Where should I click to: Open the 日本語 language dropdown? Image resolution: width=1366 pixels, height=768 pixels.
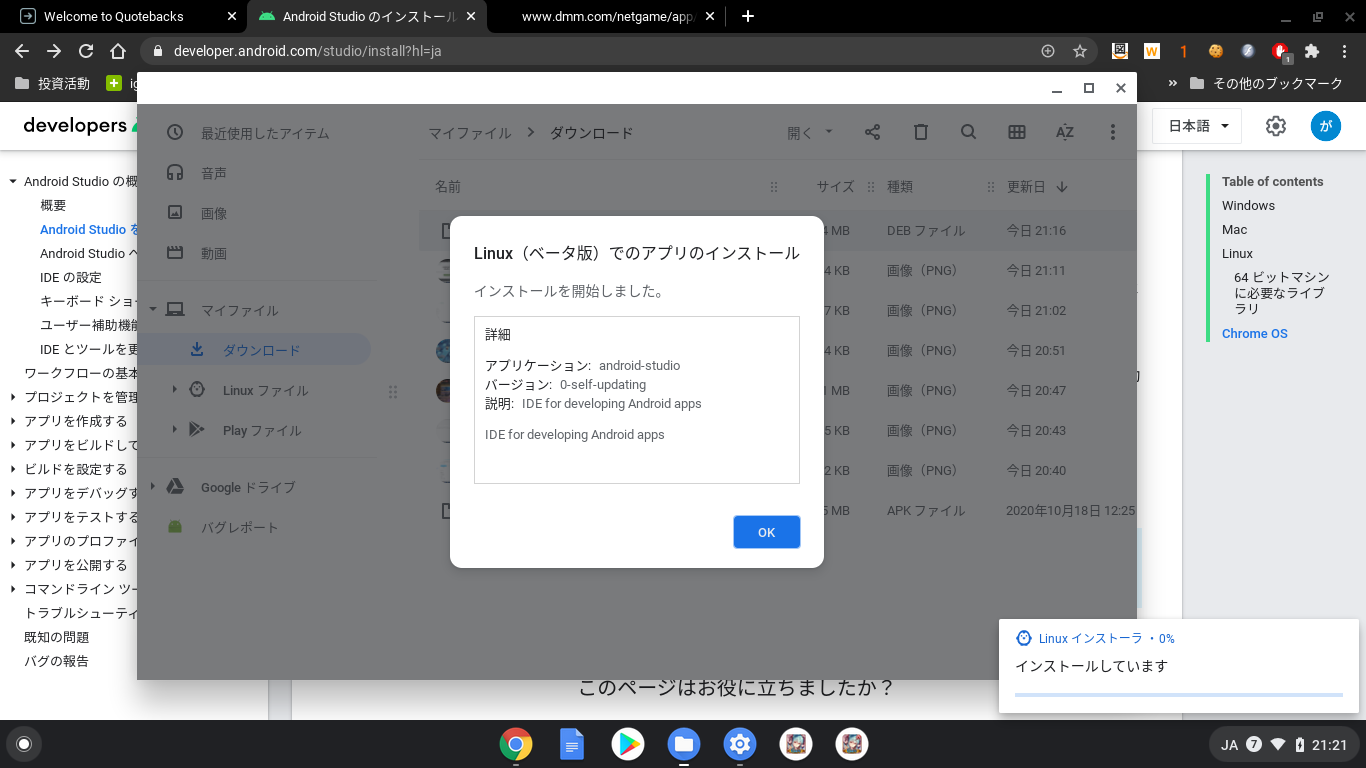pyautogui.click(x=1197, y=125)
